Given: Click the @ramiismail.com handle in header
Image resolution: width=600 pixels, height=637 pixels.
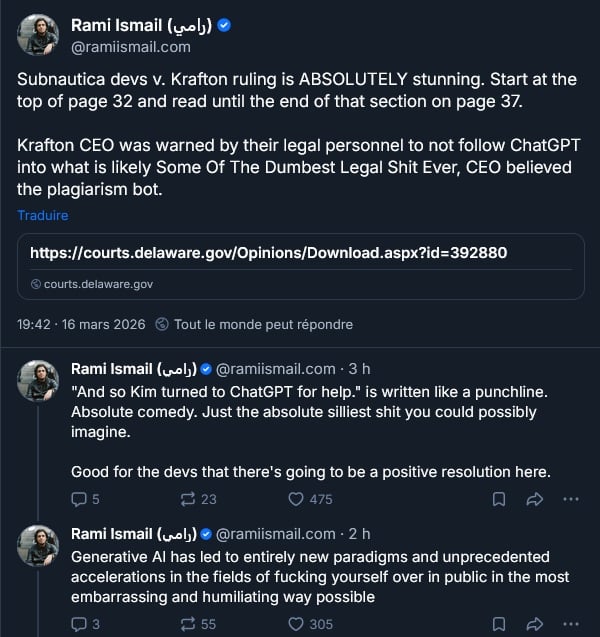Looking at the screenshot, I should tap(130, 46).
